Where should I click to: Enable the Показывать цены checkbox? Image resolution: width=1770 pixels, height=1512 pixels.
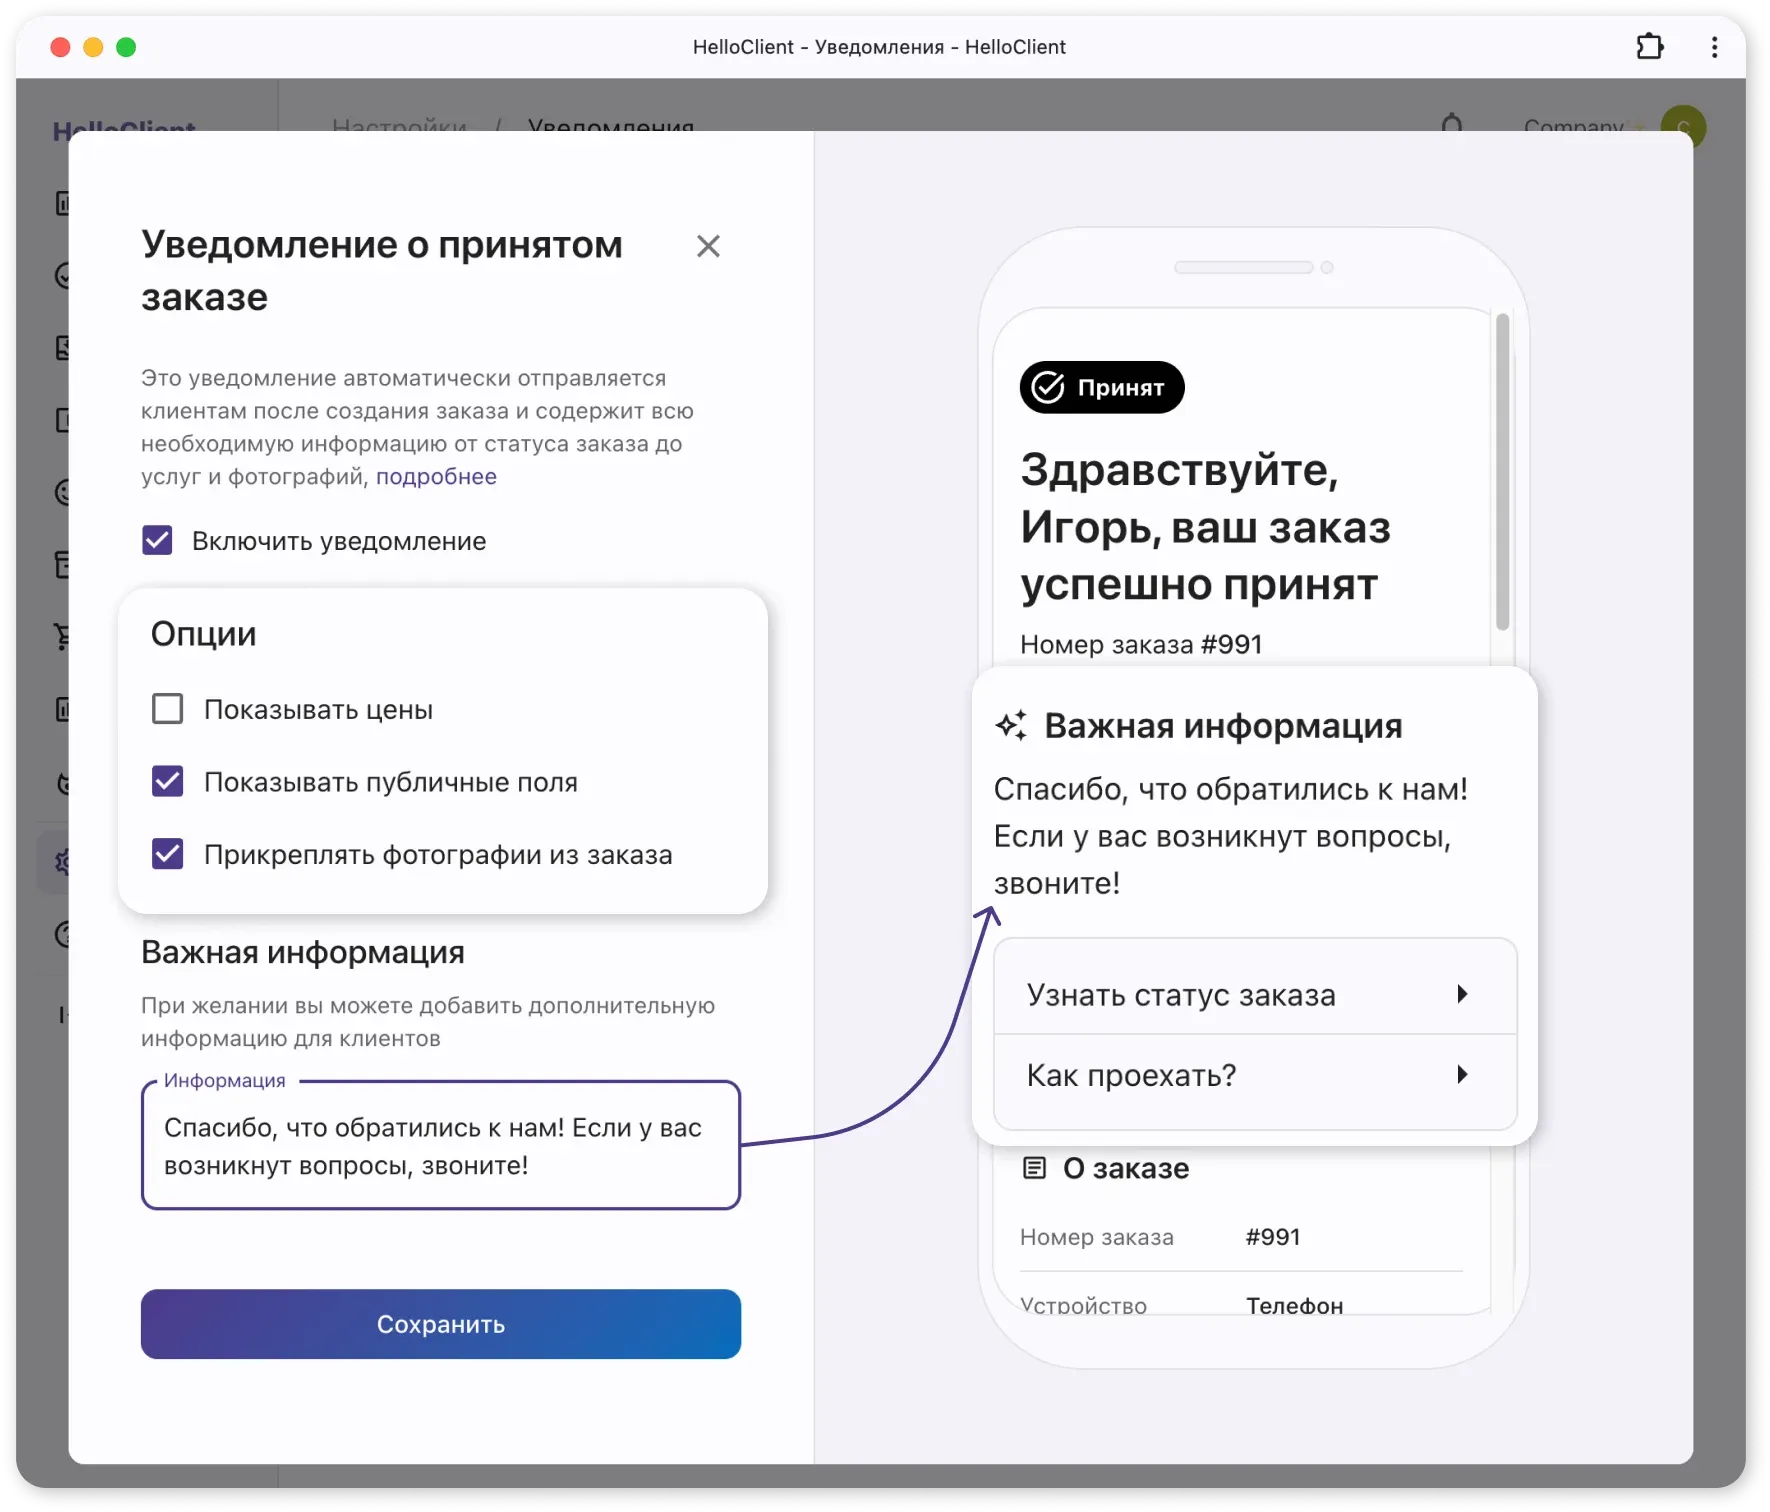167,708
